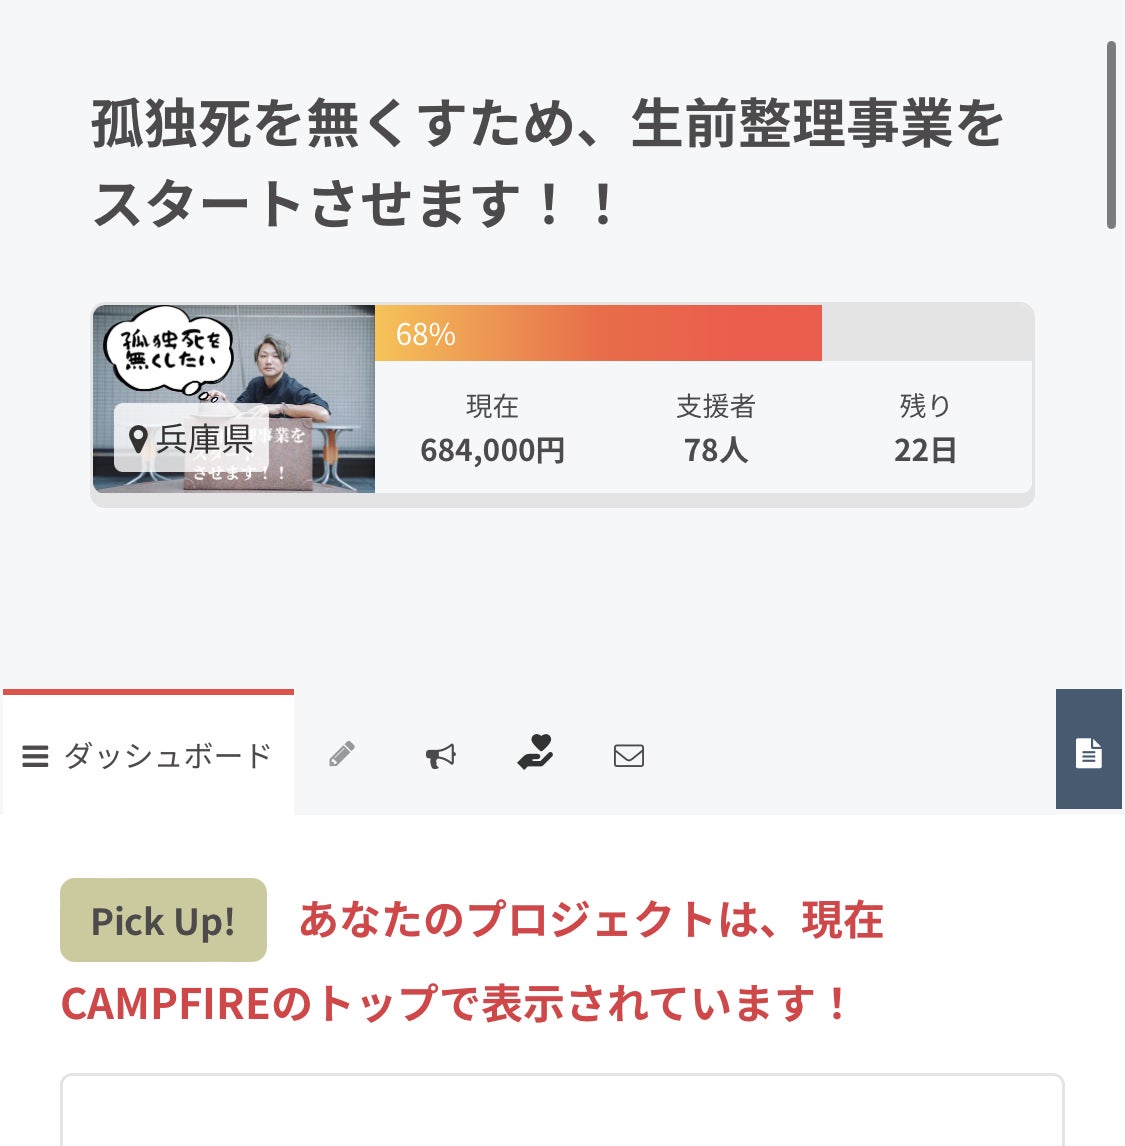Open the 孤独死を無くすため project title

pyautogui.click(x=547, y=163)
